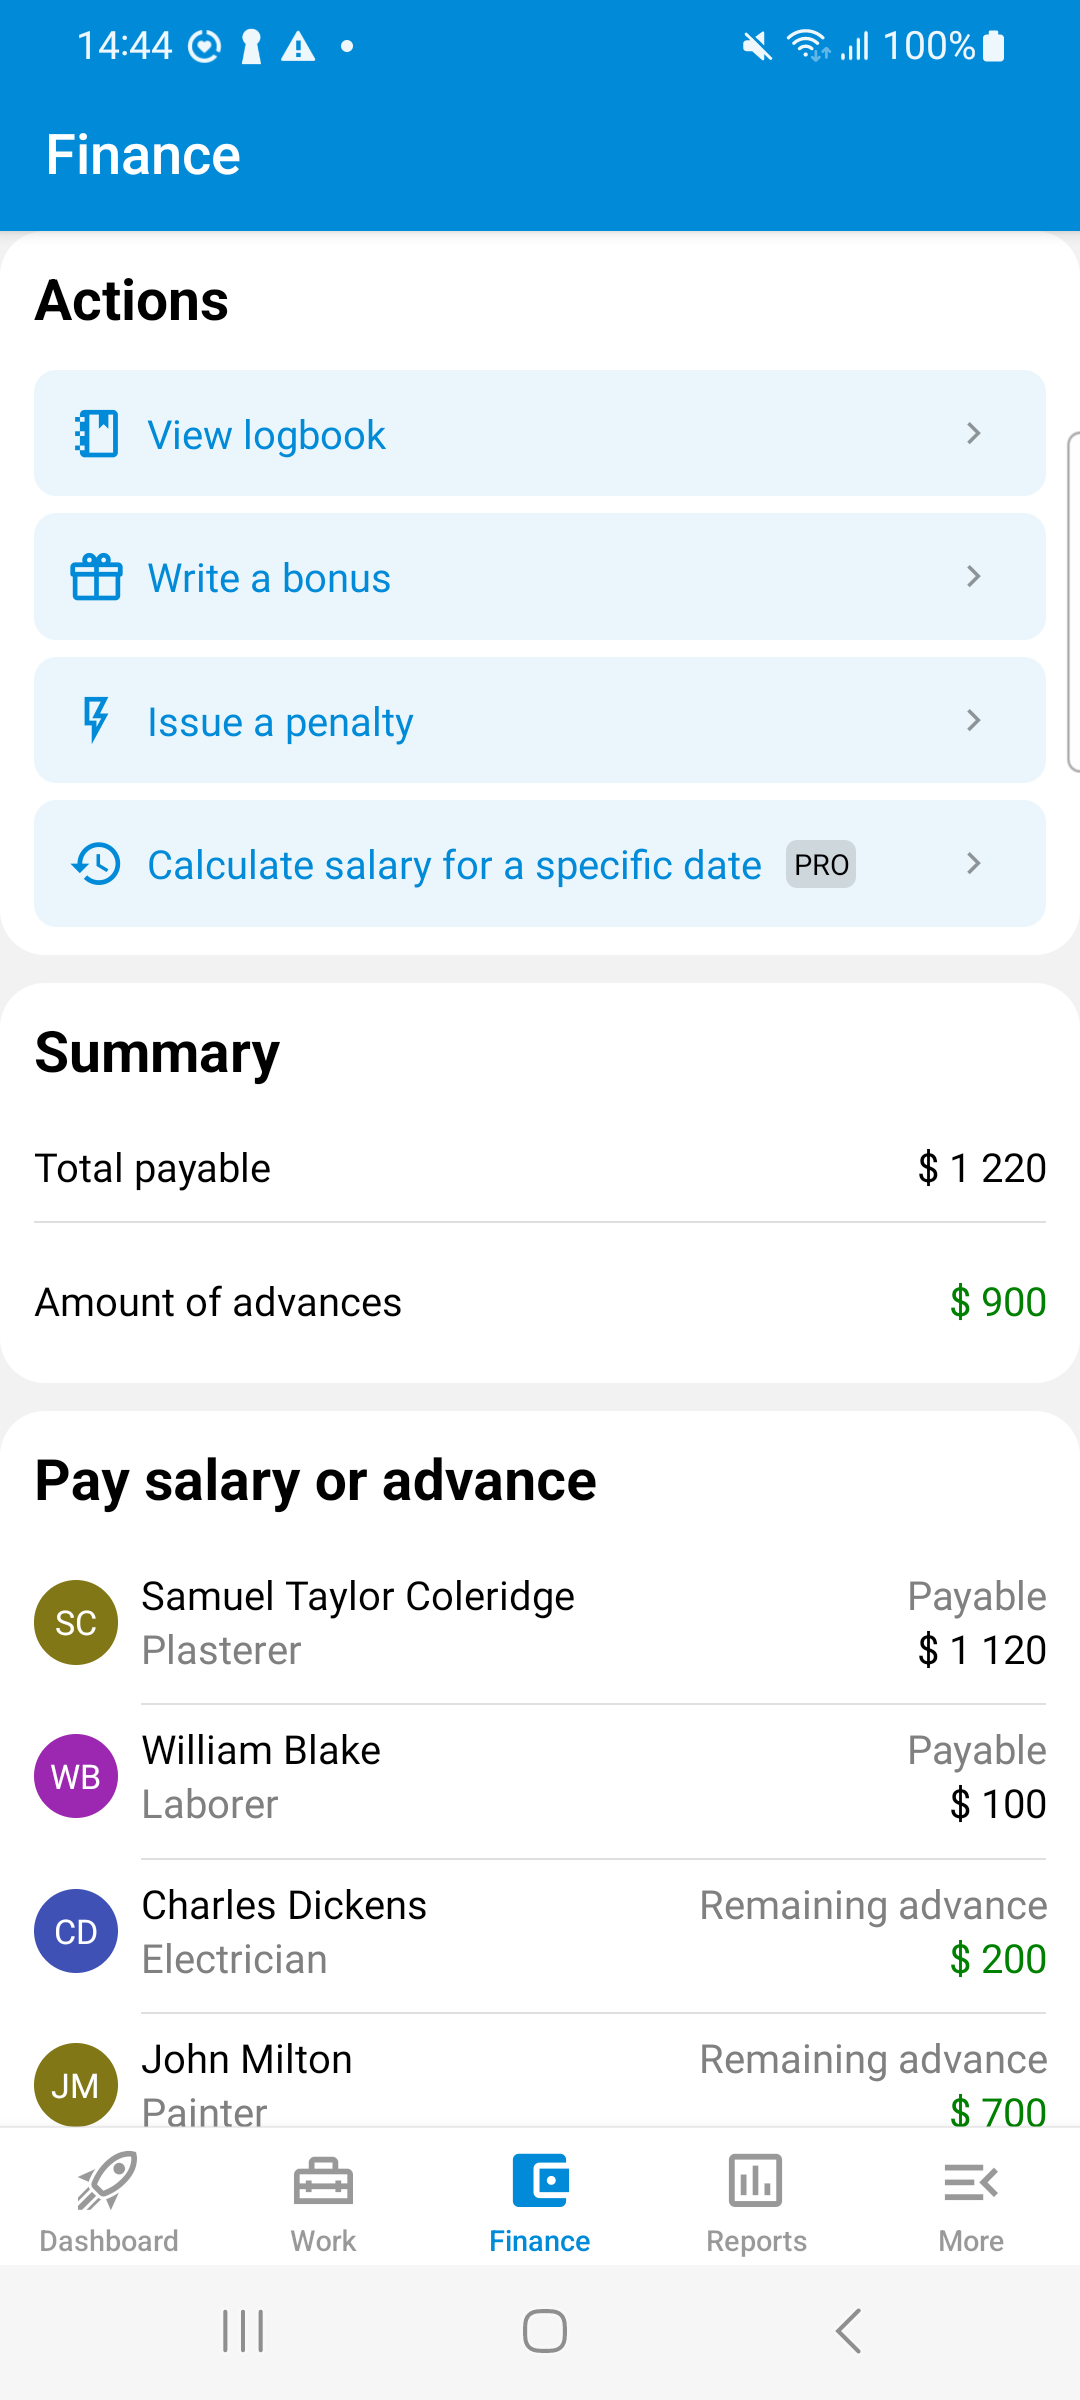This screenshot has height=2400, width=1080.
Task: Tap the logbook notebook icon
Action: pyautogui.click(x=96, y=434)
